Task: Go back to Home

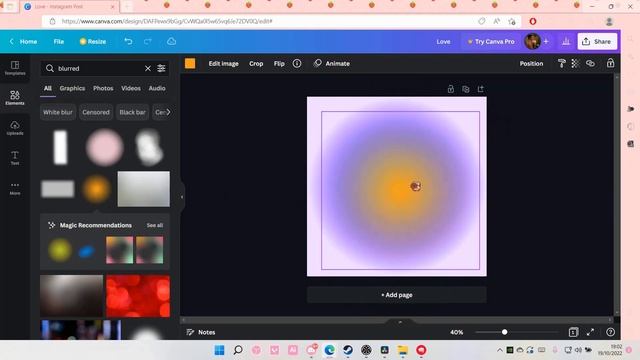Action: pyautogui.click(x=24, y=41)
